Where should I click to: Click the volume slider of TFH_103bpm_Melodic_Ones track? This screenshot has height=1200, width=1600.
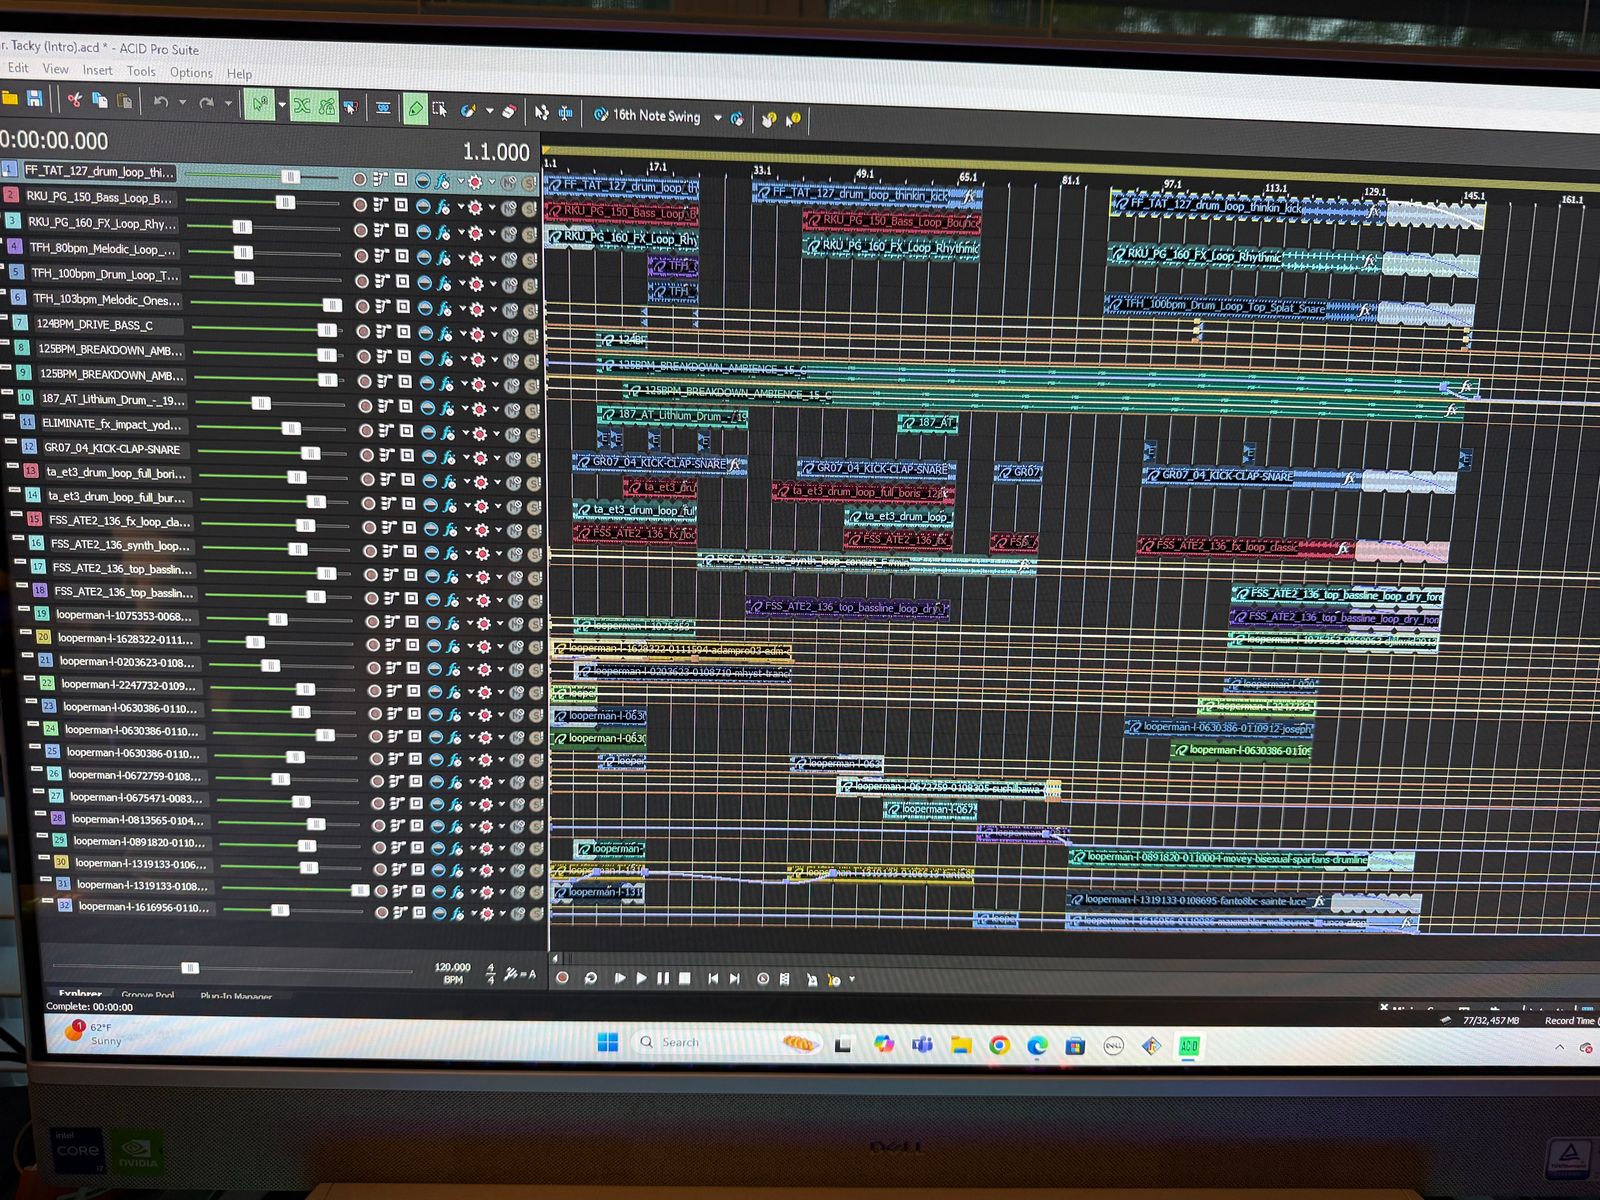[x=332, y=305]
